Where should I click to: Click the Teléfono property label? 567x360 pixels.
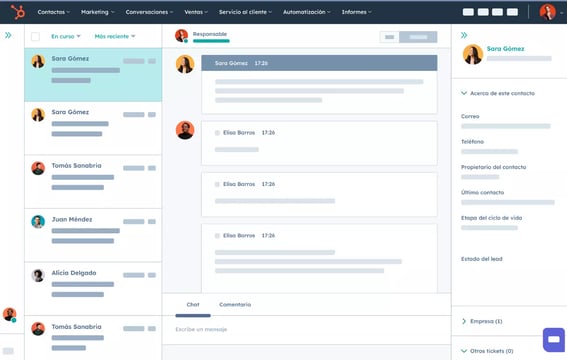472,142
